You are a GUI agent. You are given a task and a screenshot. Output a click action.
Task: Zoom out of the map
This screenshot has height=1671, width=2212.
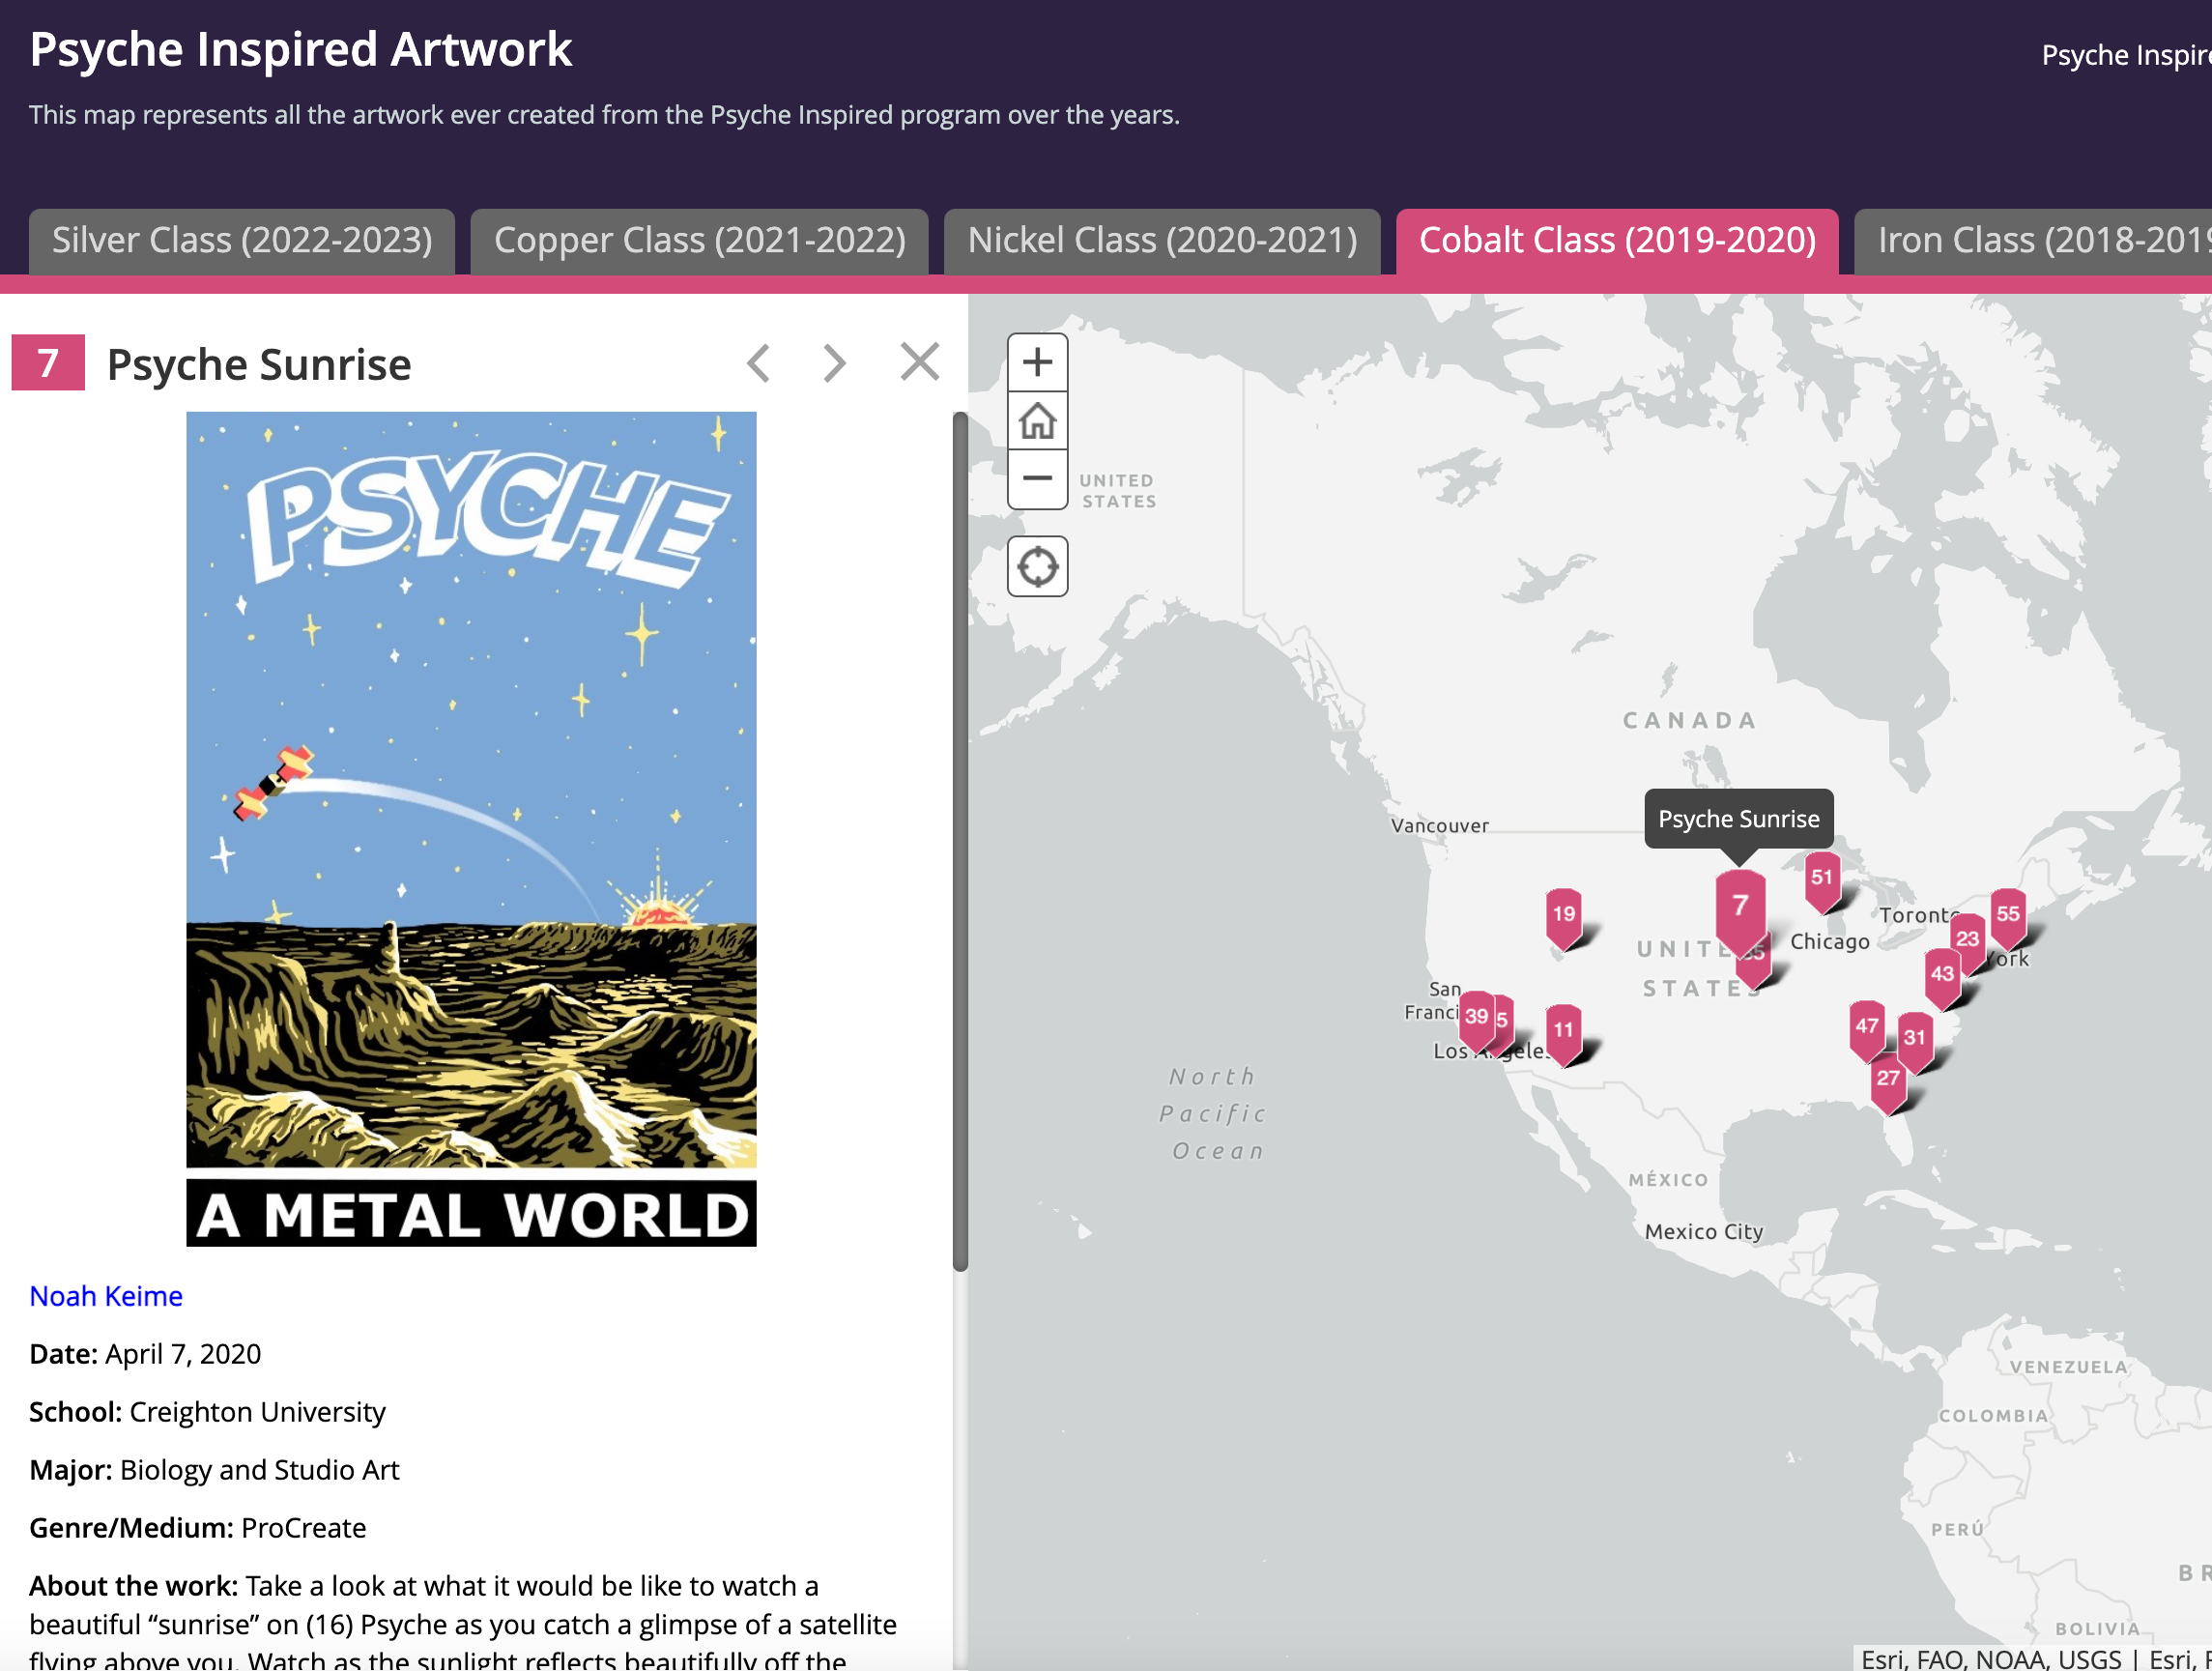(x=1037, y=479)
